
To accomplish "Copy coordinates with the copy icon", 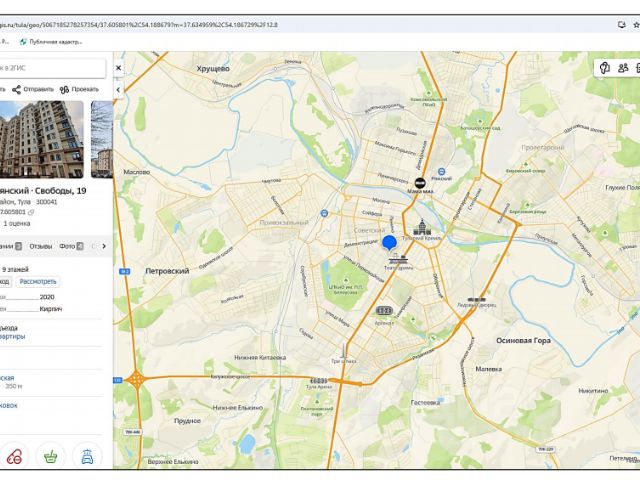I will [x=31, y=212].
